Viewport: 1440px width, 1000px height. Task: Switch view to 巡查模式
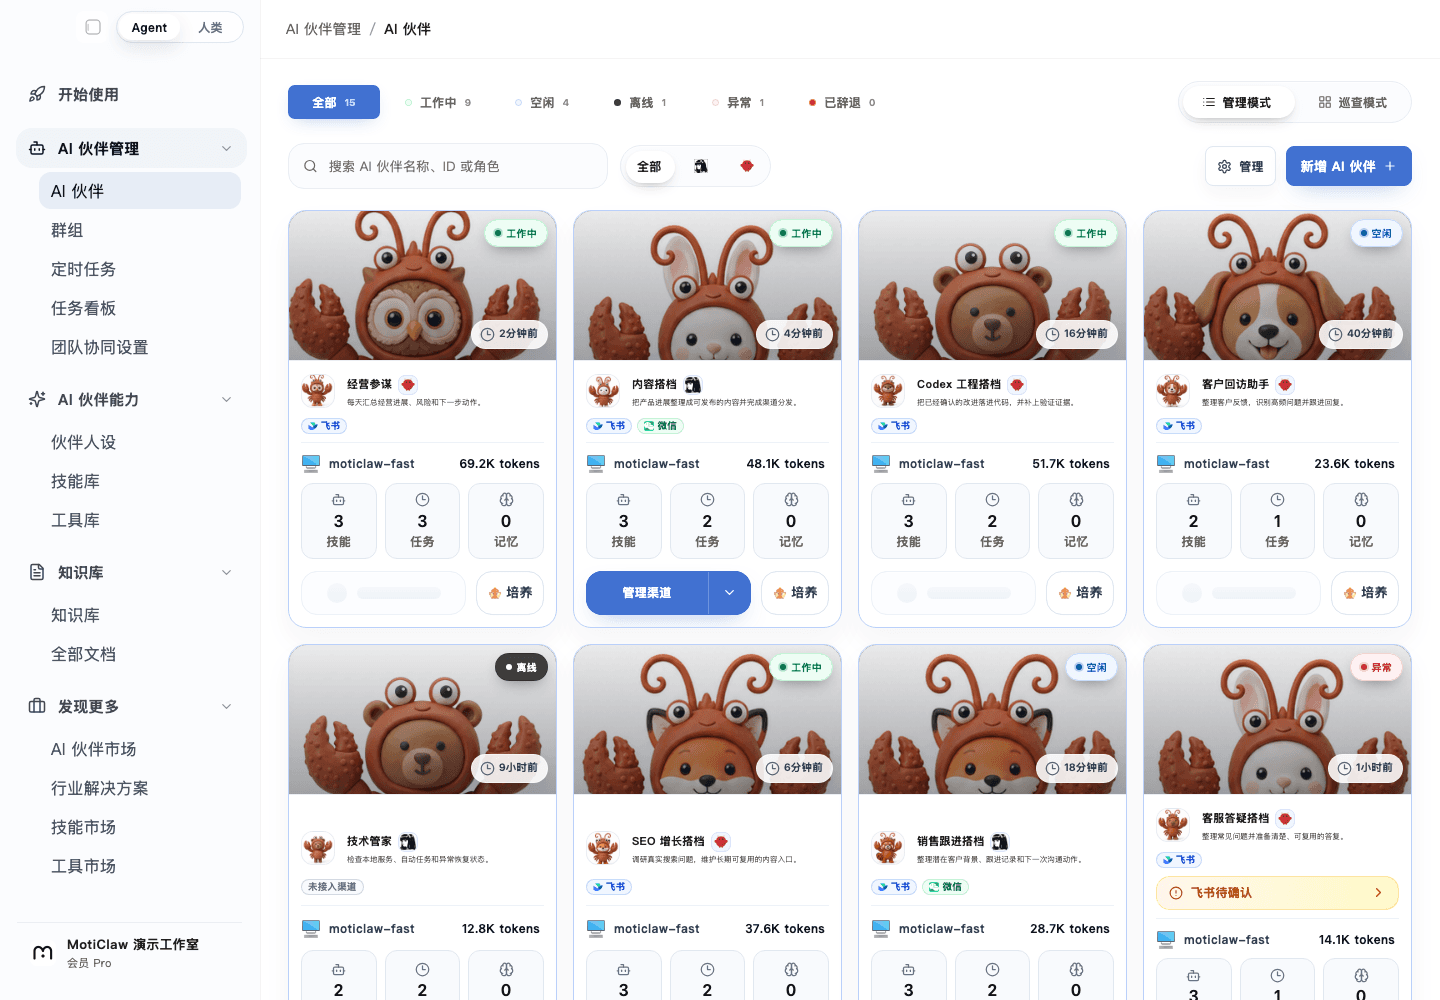(x=1352, y=102)
